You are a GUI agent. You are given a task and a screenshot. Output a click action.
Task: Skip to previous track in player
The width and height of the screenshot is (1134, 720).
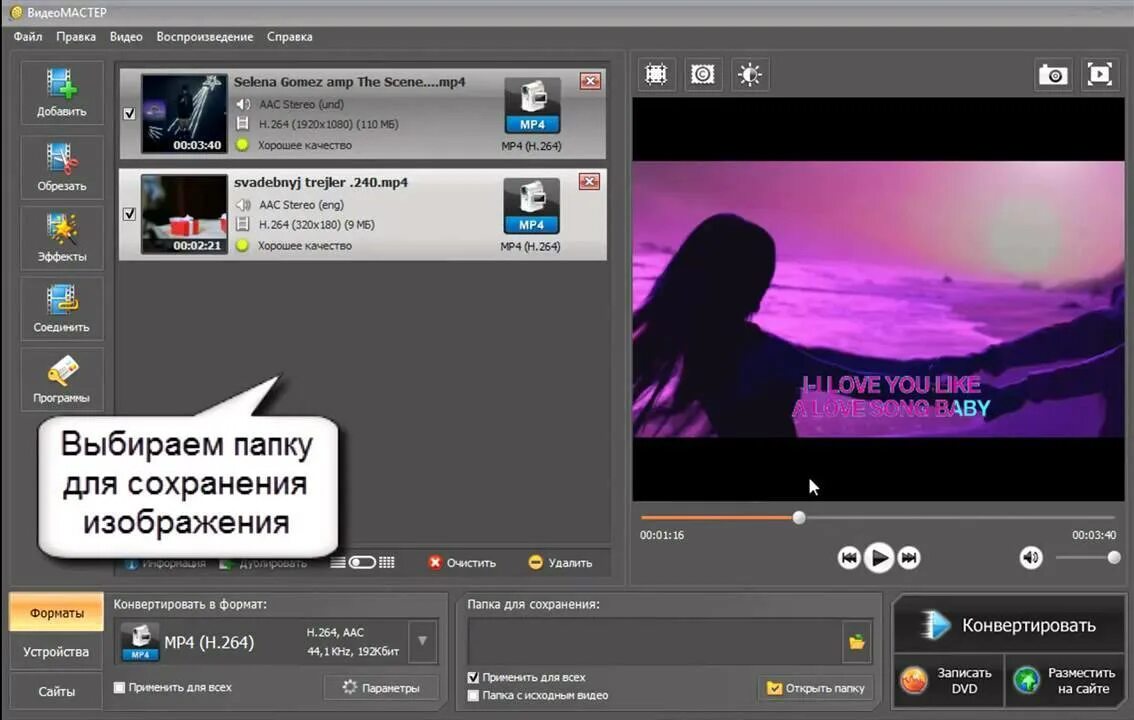[x=849, y=557]
